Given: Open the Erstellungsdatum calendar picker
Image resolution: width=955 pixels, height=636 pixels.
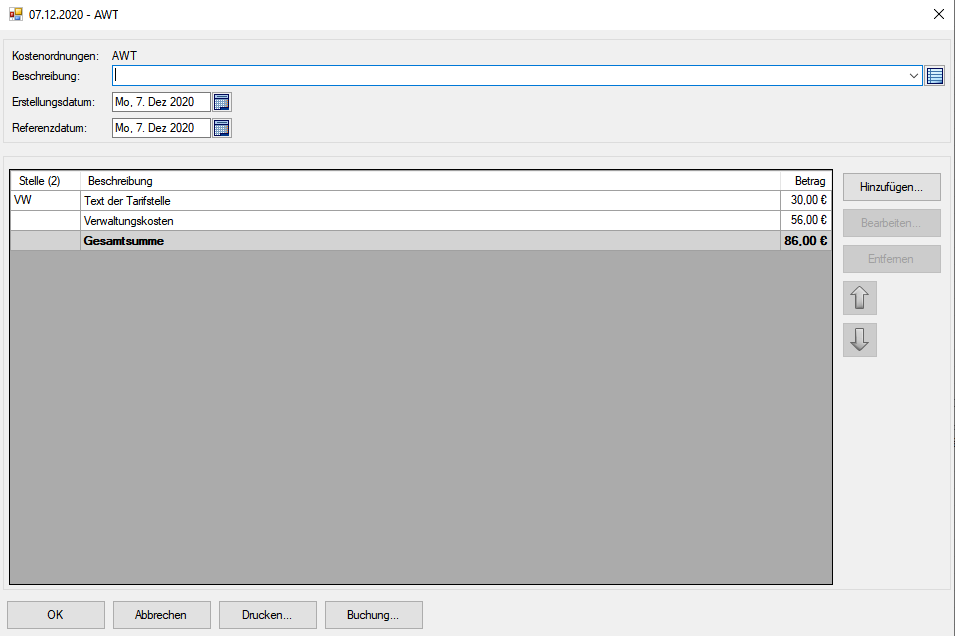Looking at the screenshot, I should pyautogui.click(x=222, y=102).
